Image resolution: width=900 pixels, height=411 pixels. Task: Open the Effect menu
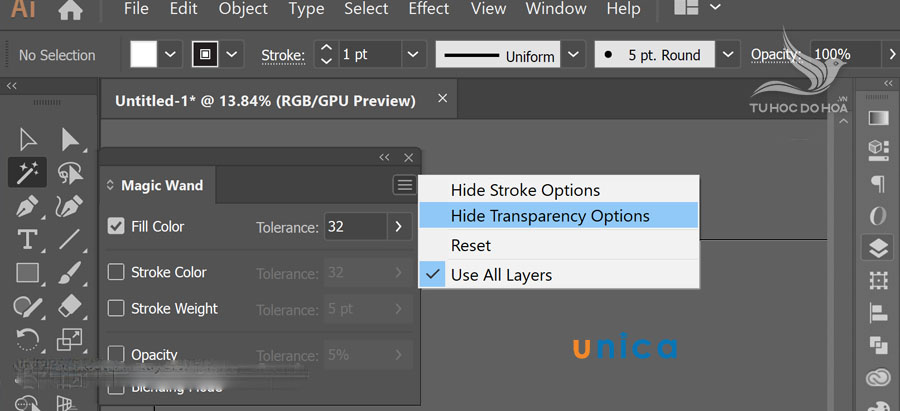[428, 9]
